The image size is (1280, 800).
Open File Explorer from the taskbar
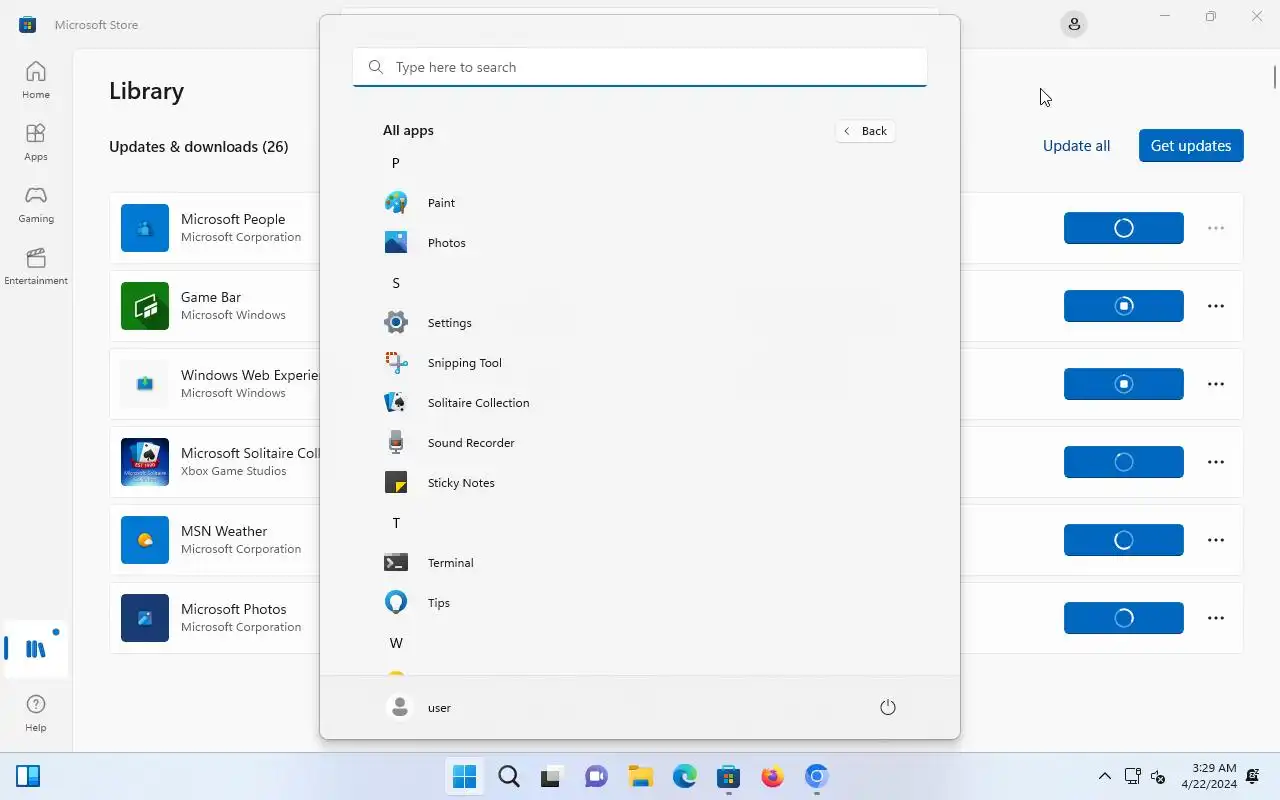641,776
